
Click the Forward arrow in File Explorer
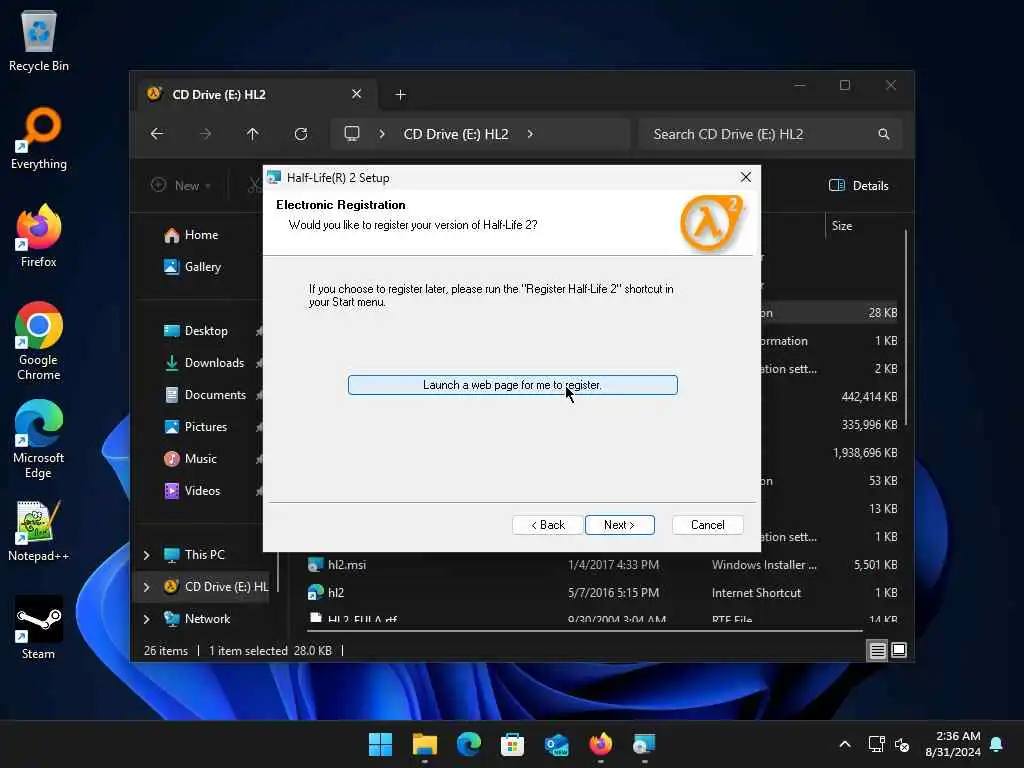tap(205, 134)
